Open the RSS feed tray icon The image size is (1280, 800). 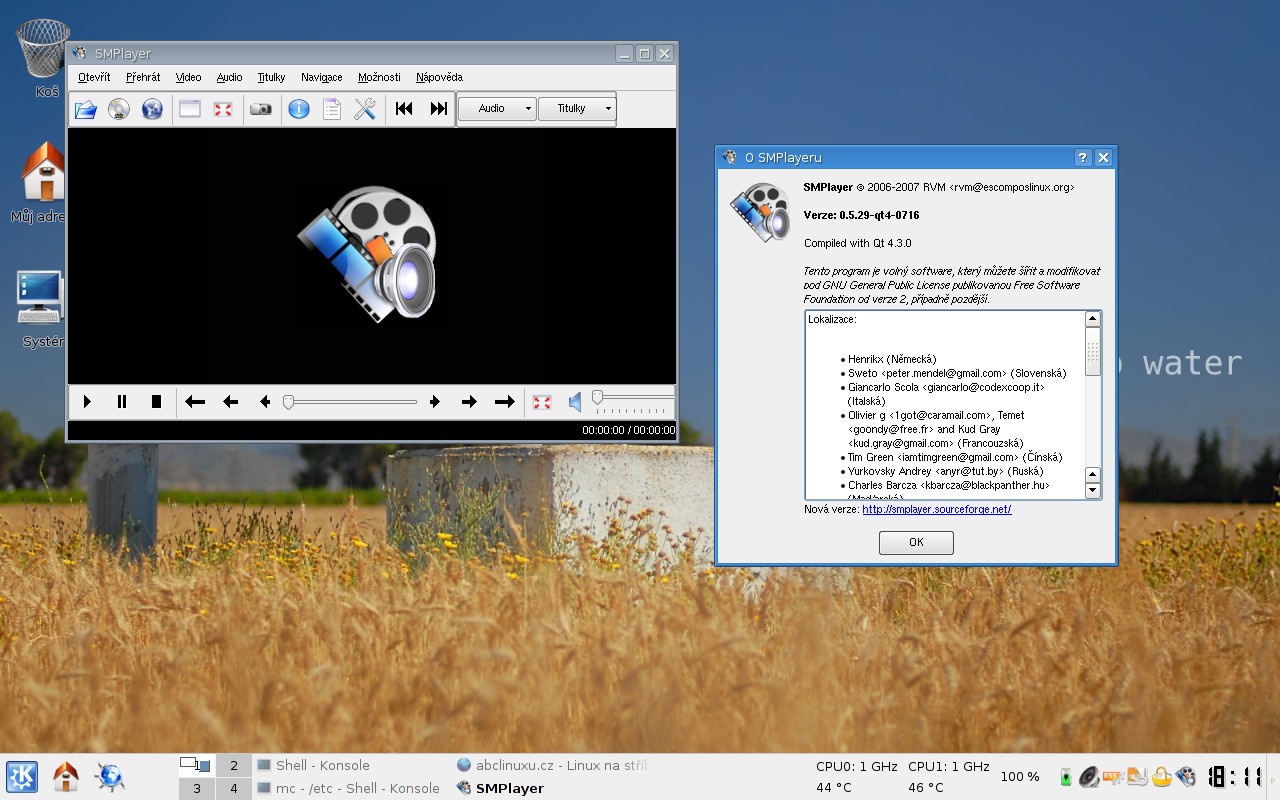coord(1112,776)
